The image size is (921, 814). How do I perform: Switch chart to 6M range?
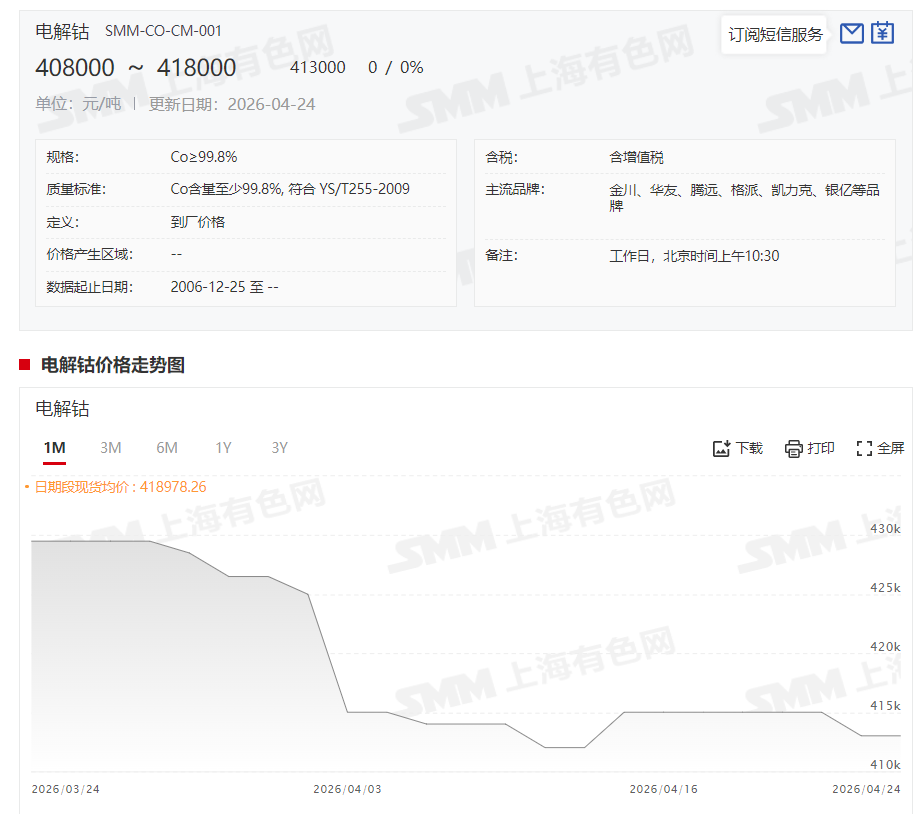[x=167, y=448]
